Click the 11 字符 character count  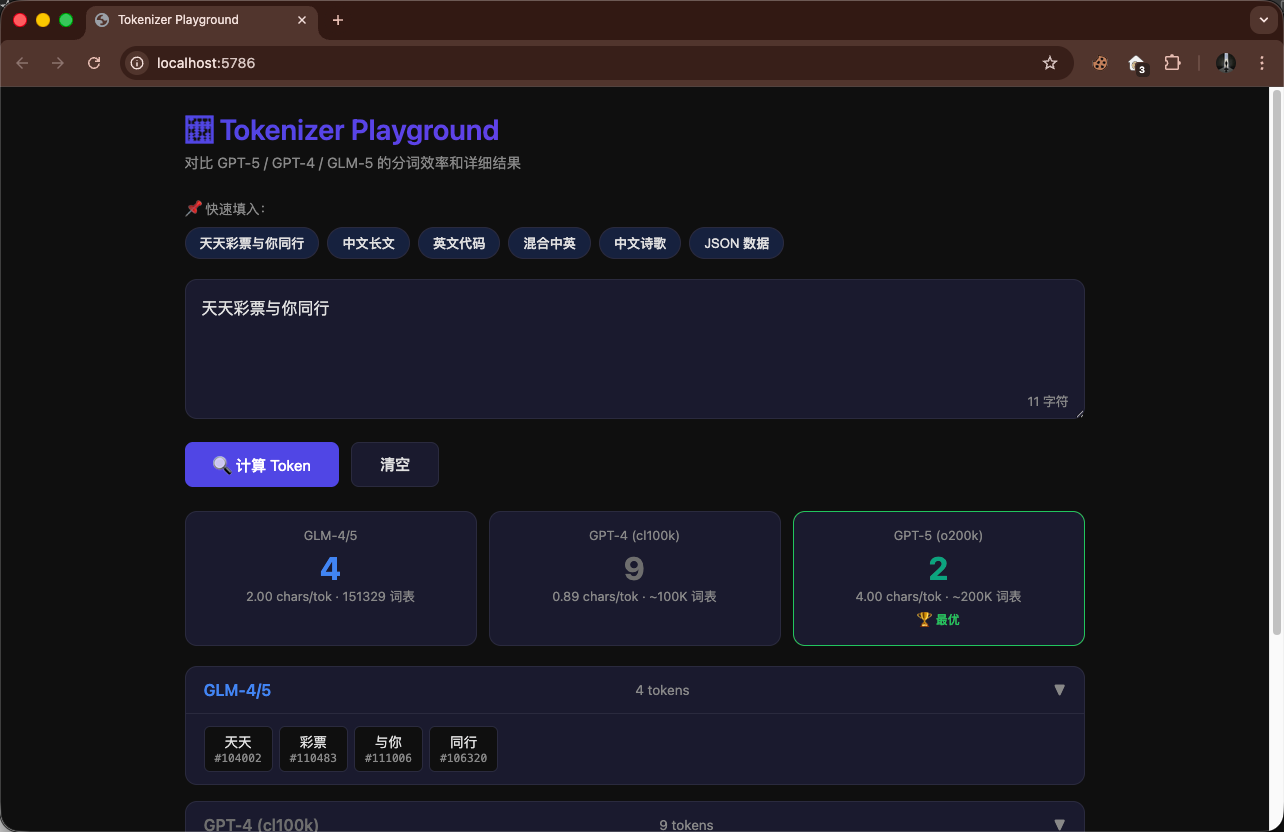coord(1048,401)
